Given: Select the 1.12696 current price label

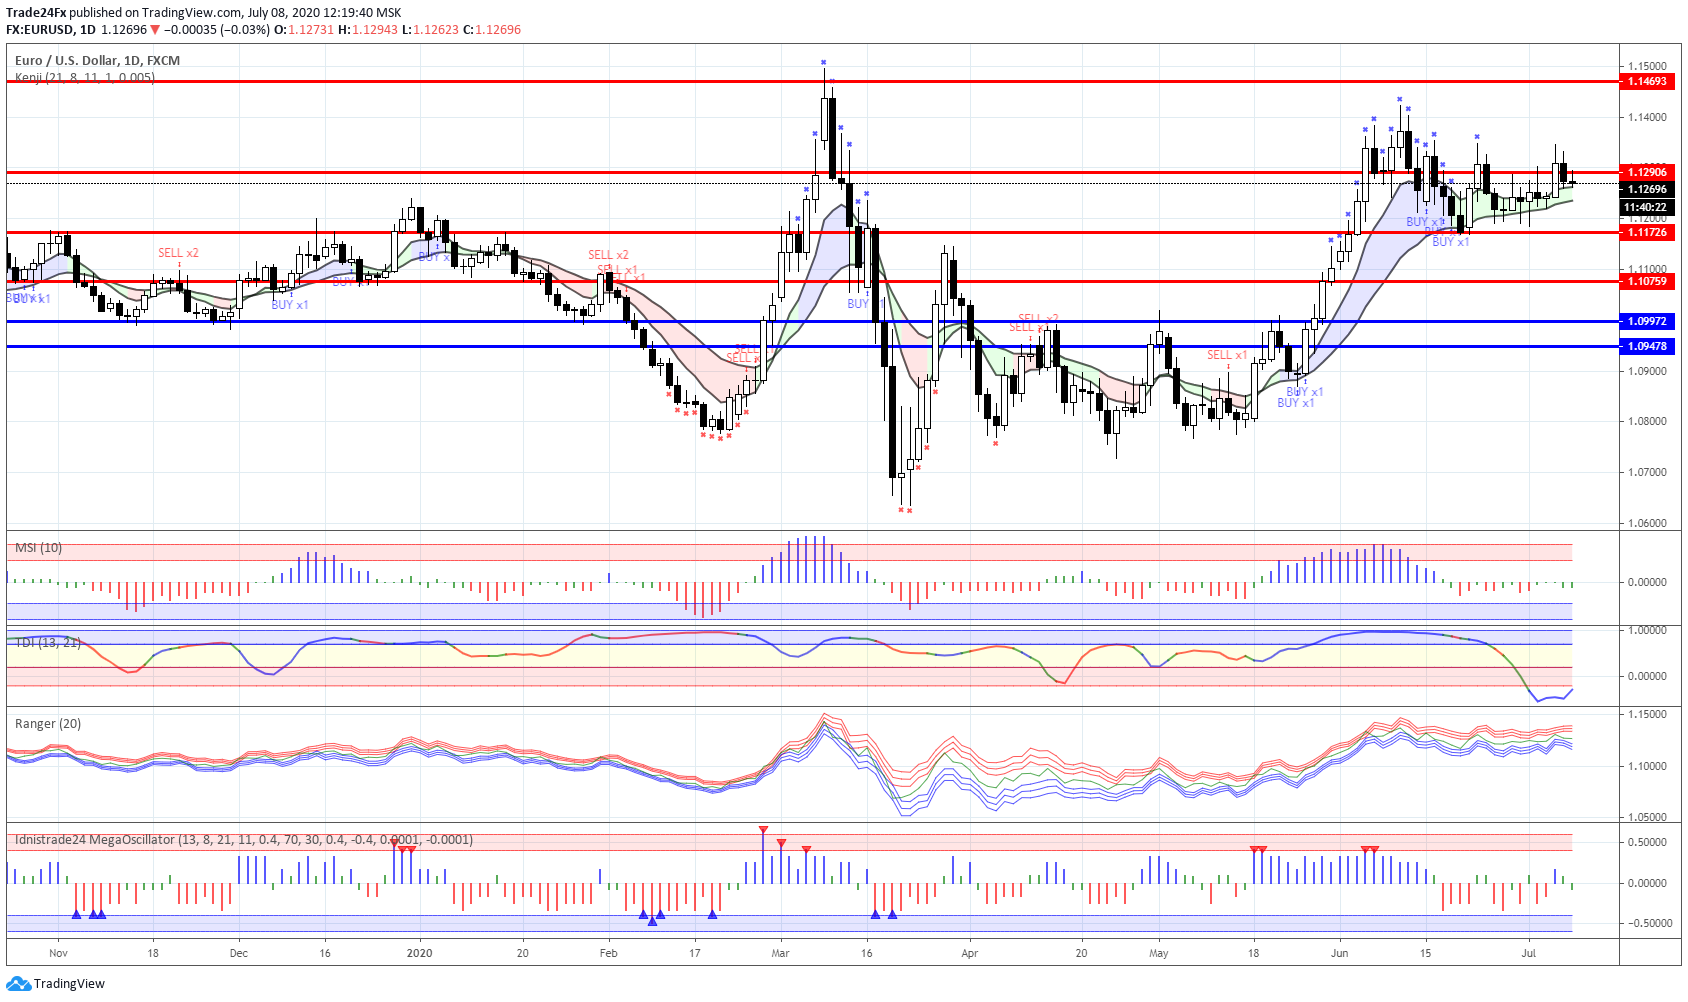Looking at the screenshot, I should pyautogui.click(x=1647, y=189).
